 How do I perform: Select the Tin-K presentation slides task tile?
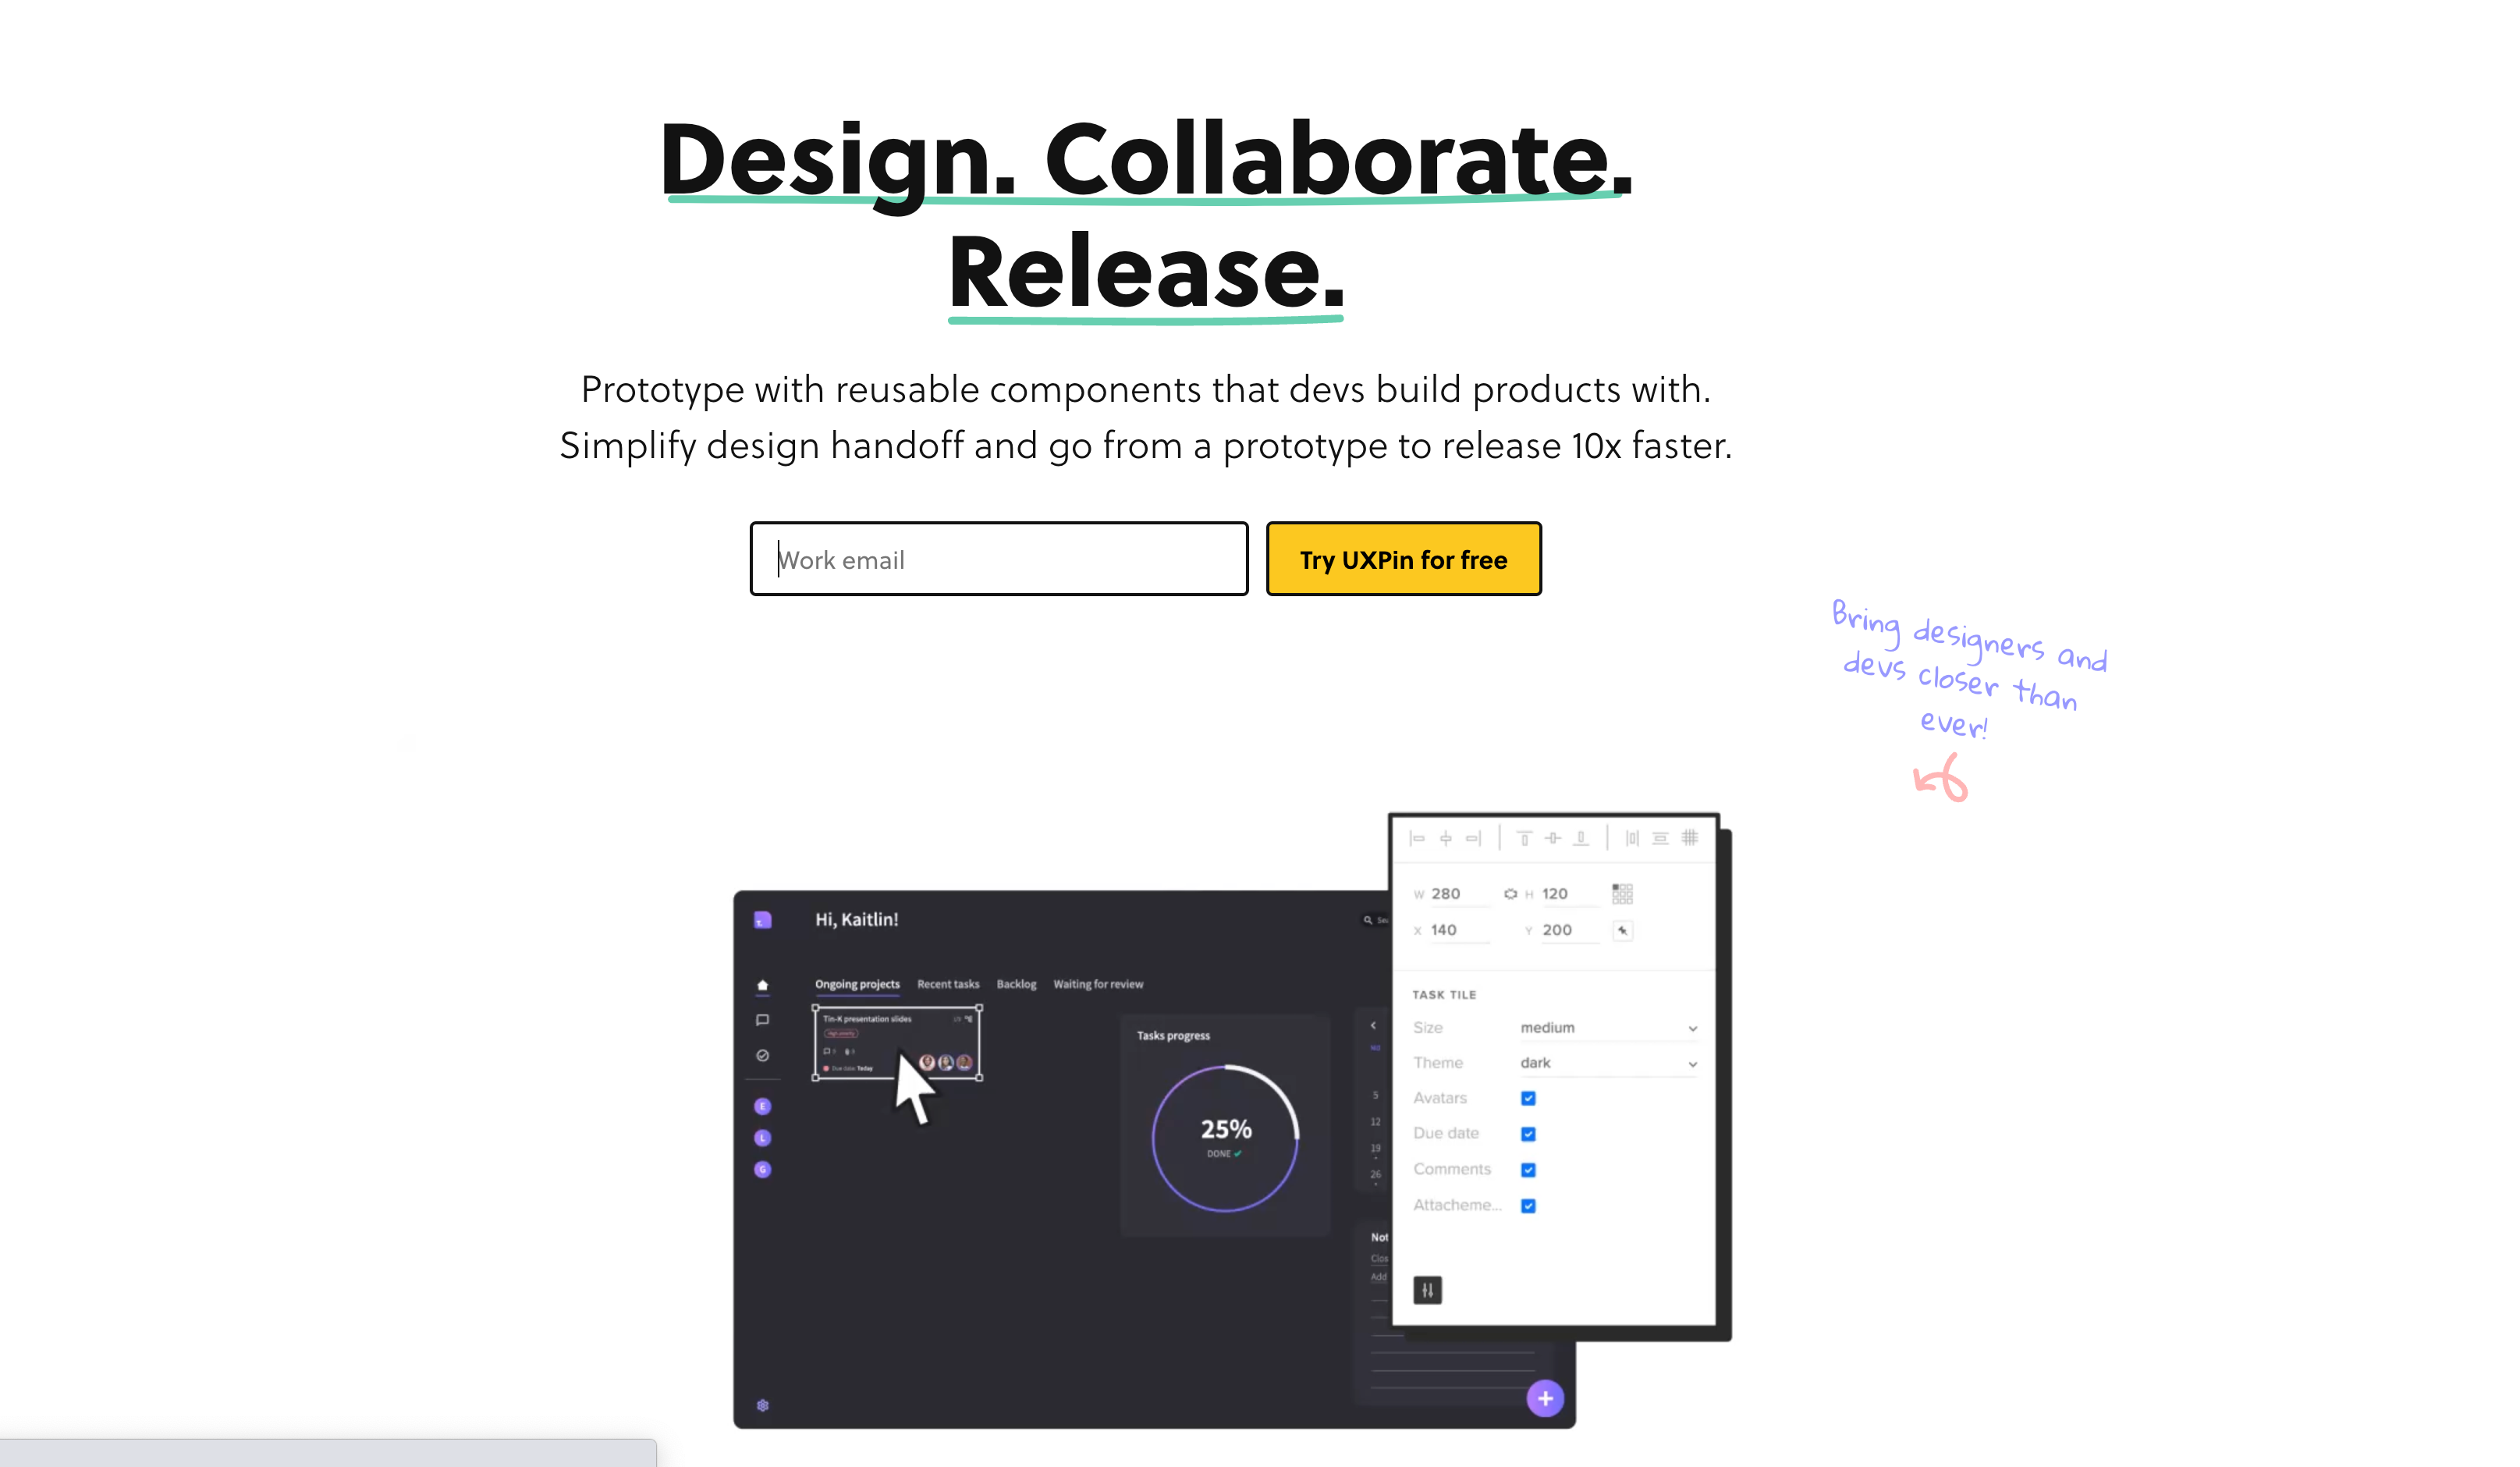(897, 1044)
